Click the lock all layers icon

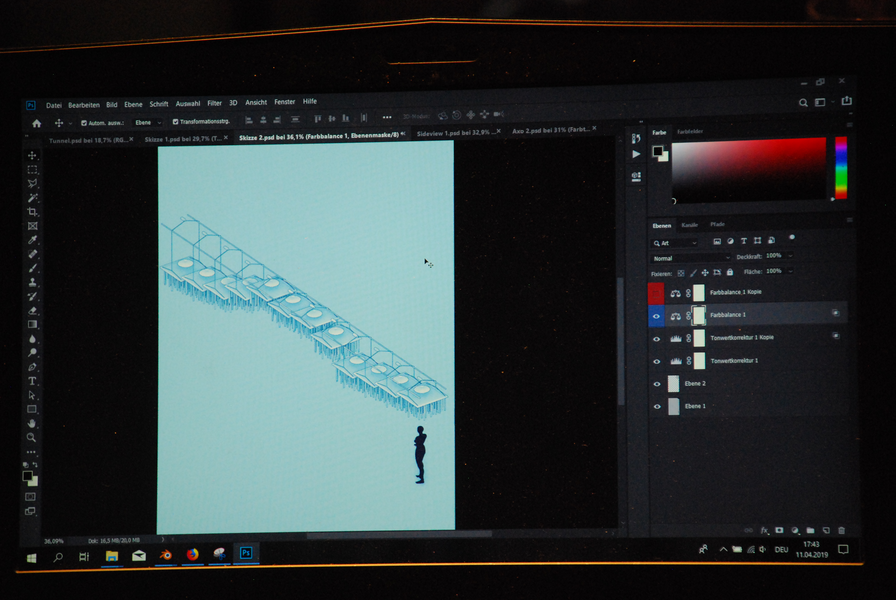click(x=730, y=272)
